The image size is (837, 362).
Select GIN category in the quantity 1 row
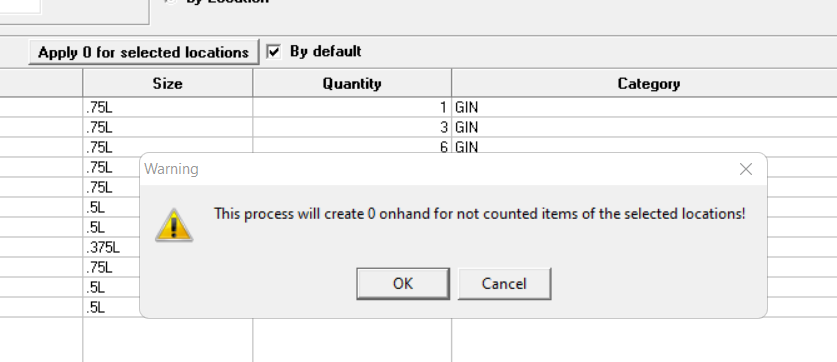point(644,107)
